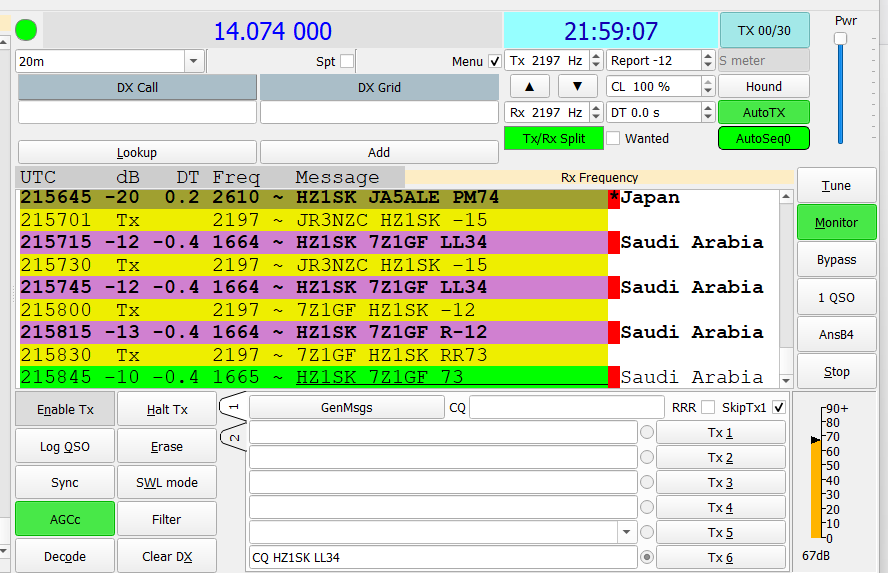Open the 20m band dropdown
Image resolution: width=888 pixels, height=573 pixels.
point(193,61)
